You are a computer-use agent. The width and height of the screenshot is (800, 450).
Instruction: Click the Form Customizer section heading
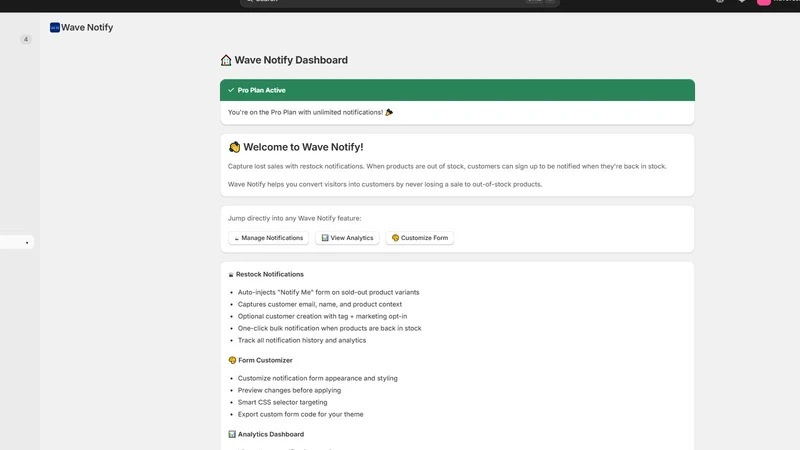tap(265, 360)
